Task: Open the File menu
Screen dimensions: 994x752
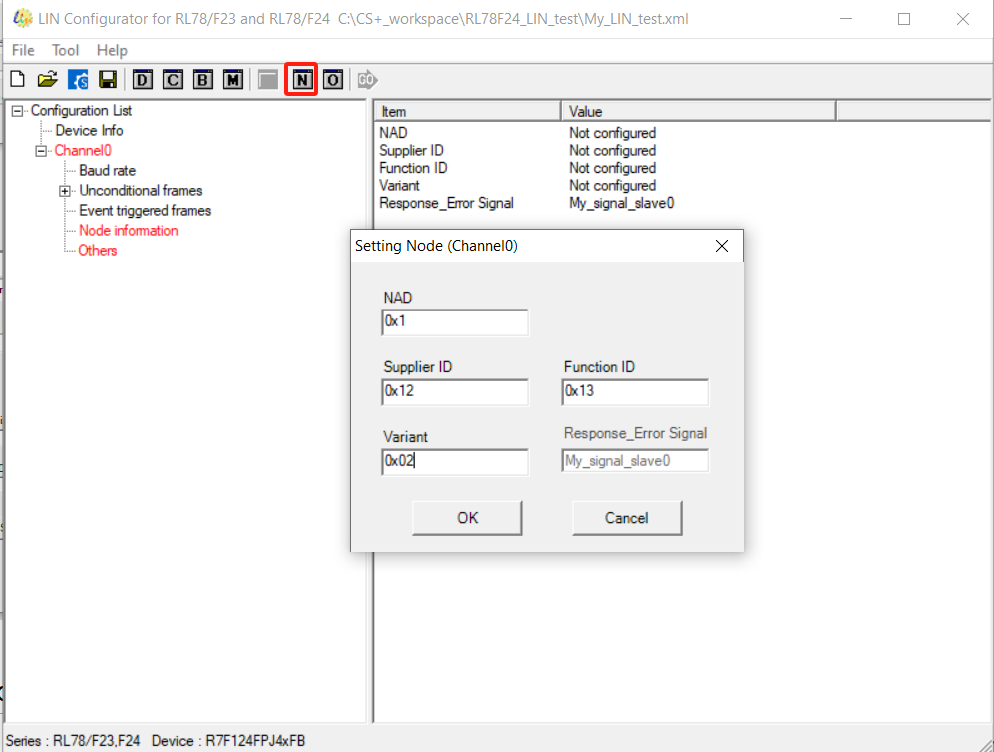Action: 23,50
